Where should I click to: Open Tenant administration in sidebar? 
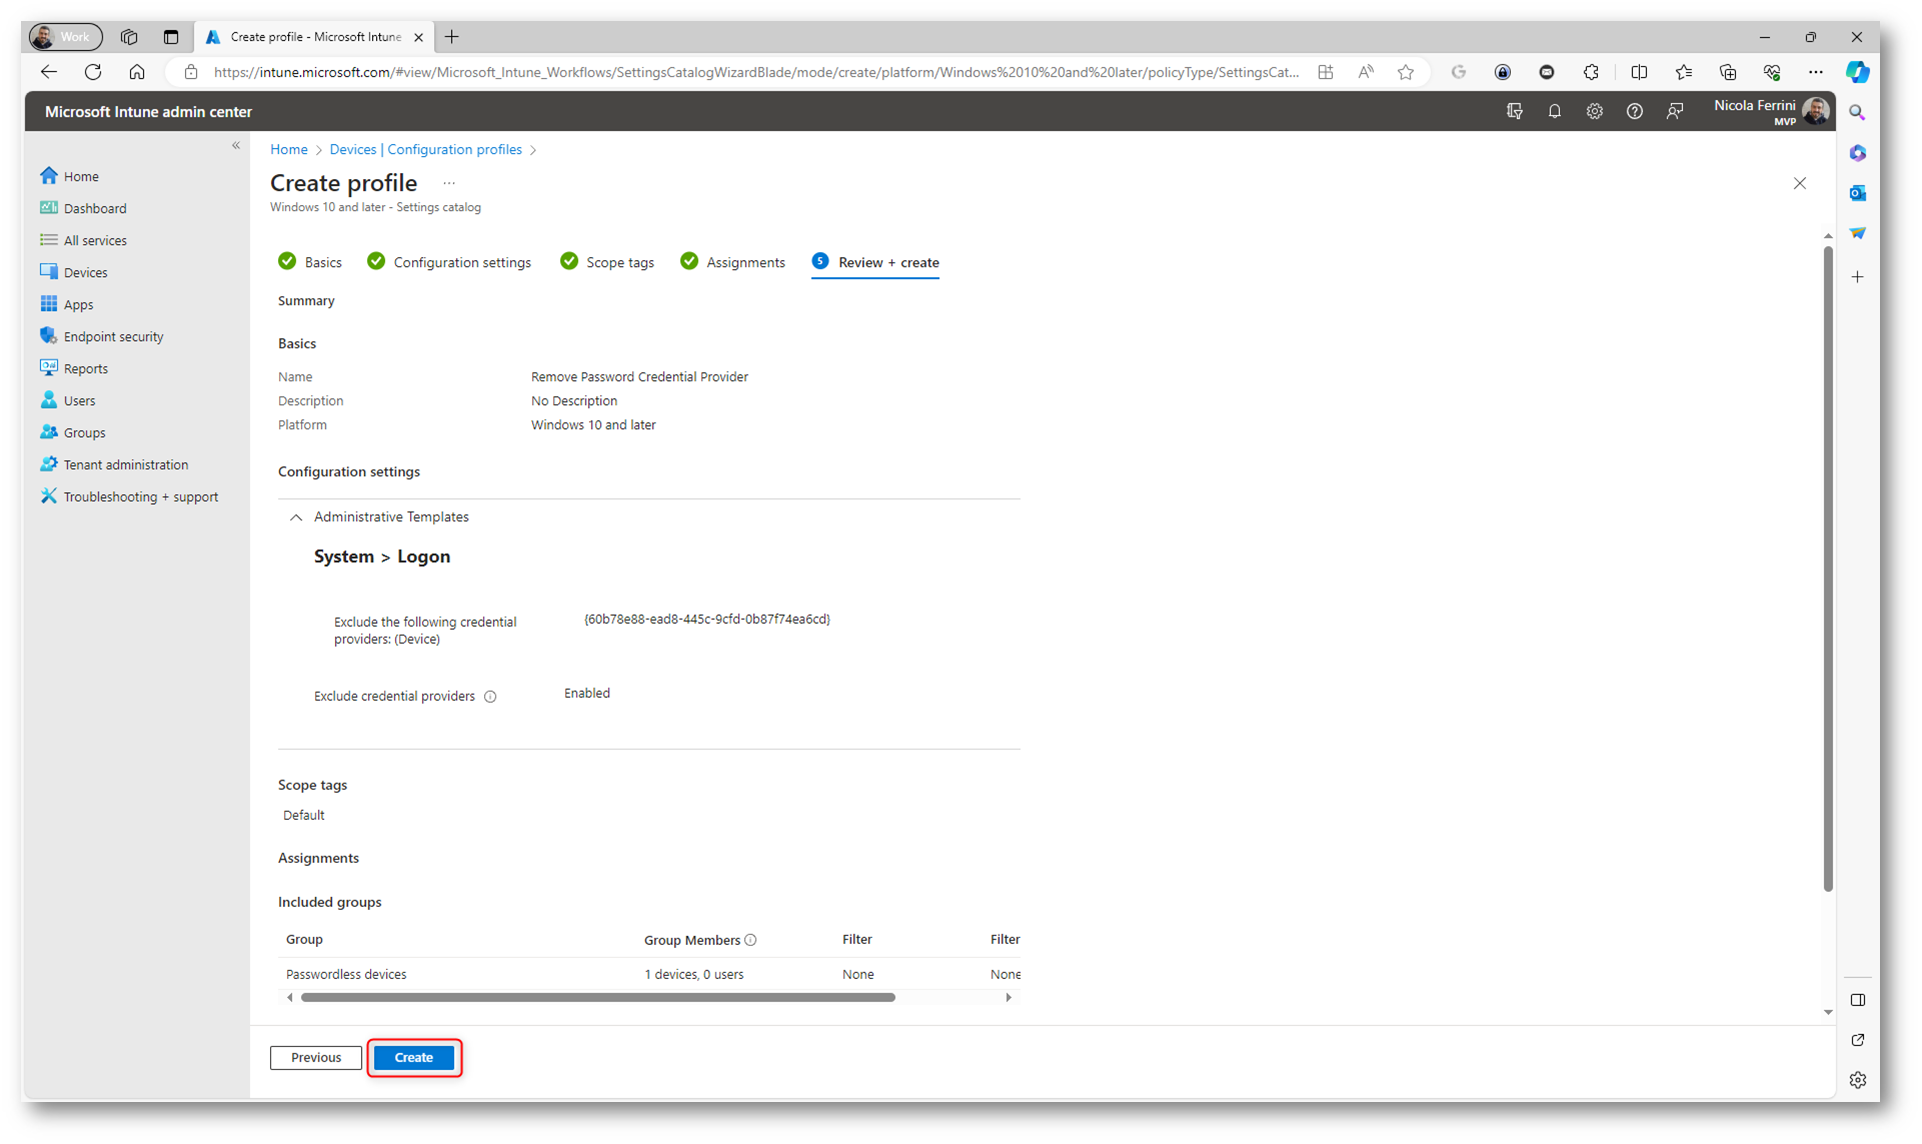pos(125,465)
